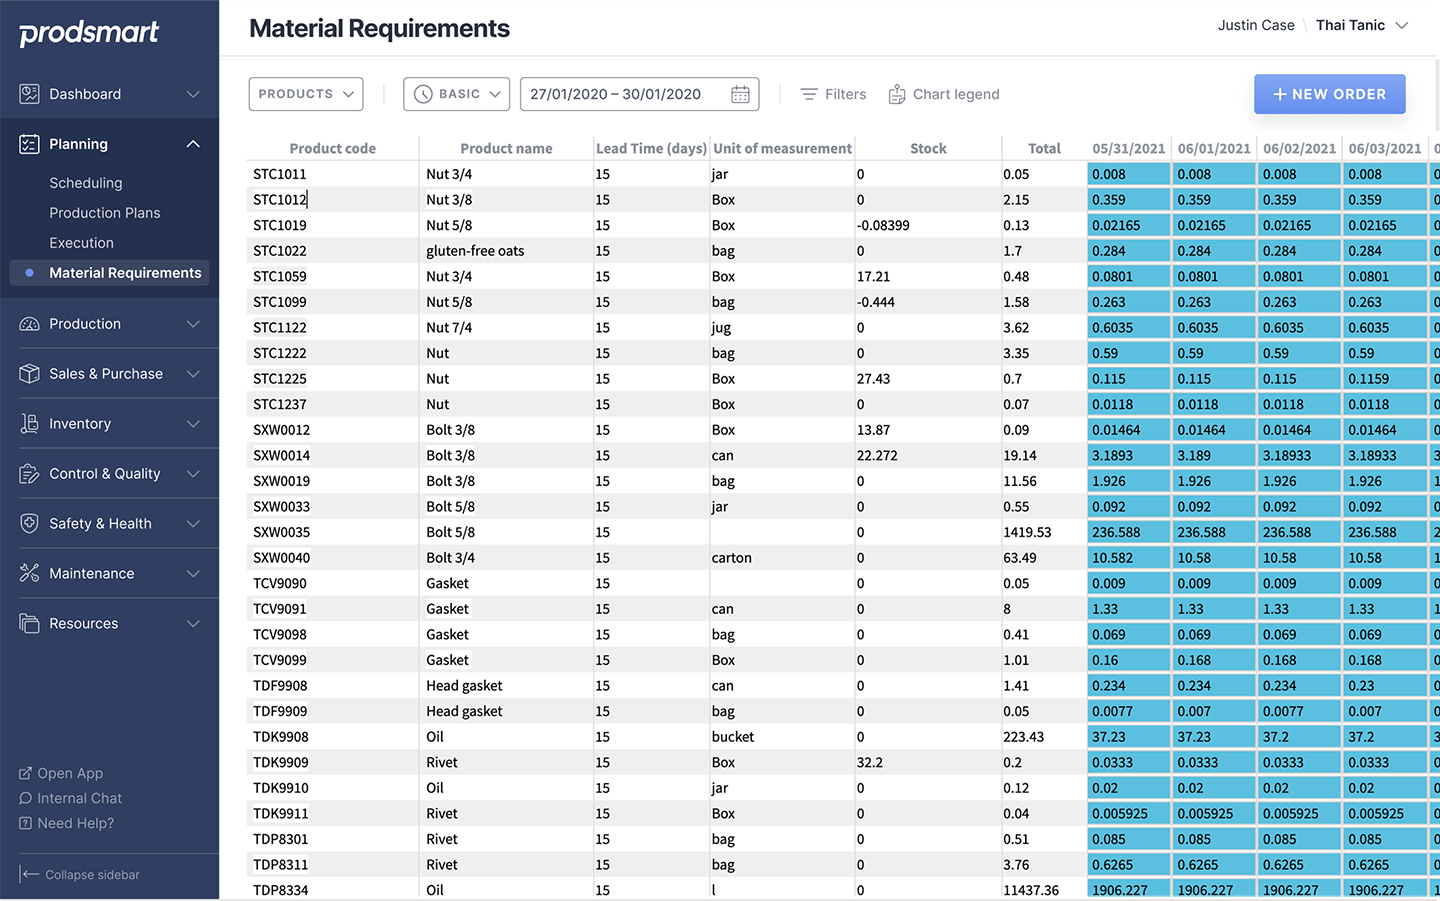Open the Internal Chat link
1440x901 pixels.
pyautogui.click(x=80, y=798)
